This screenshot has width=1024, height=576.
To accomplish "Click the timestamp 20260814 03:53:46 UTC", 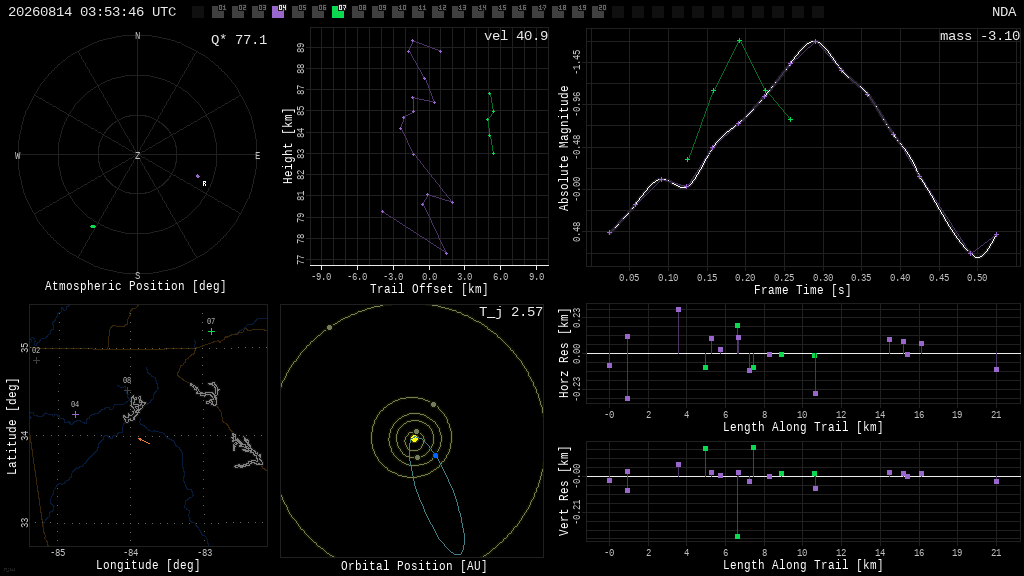I will (92, 12).
